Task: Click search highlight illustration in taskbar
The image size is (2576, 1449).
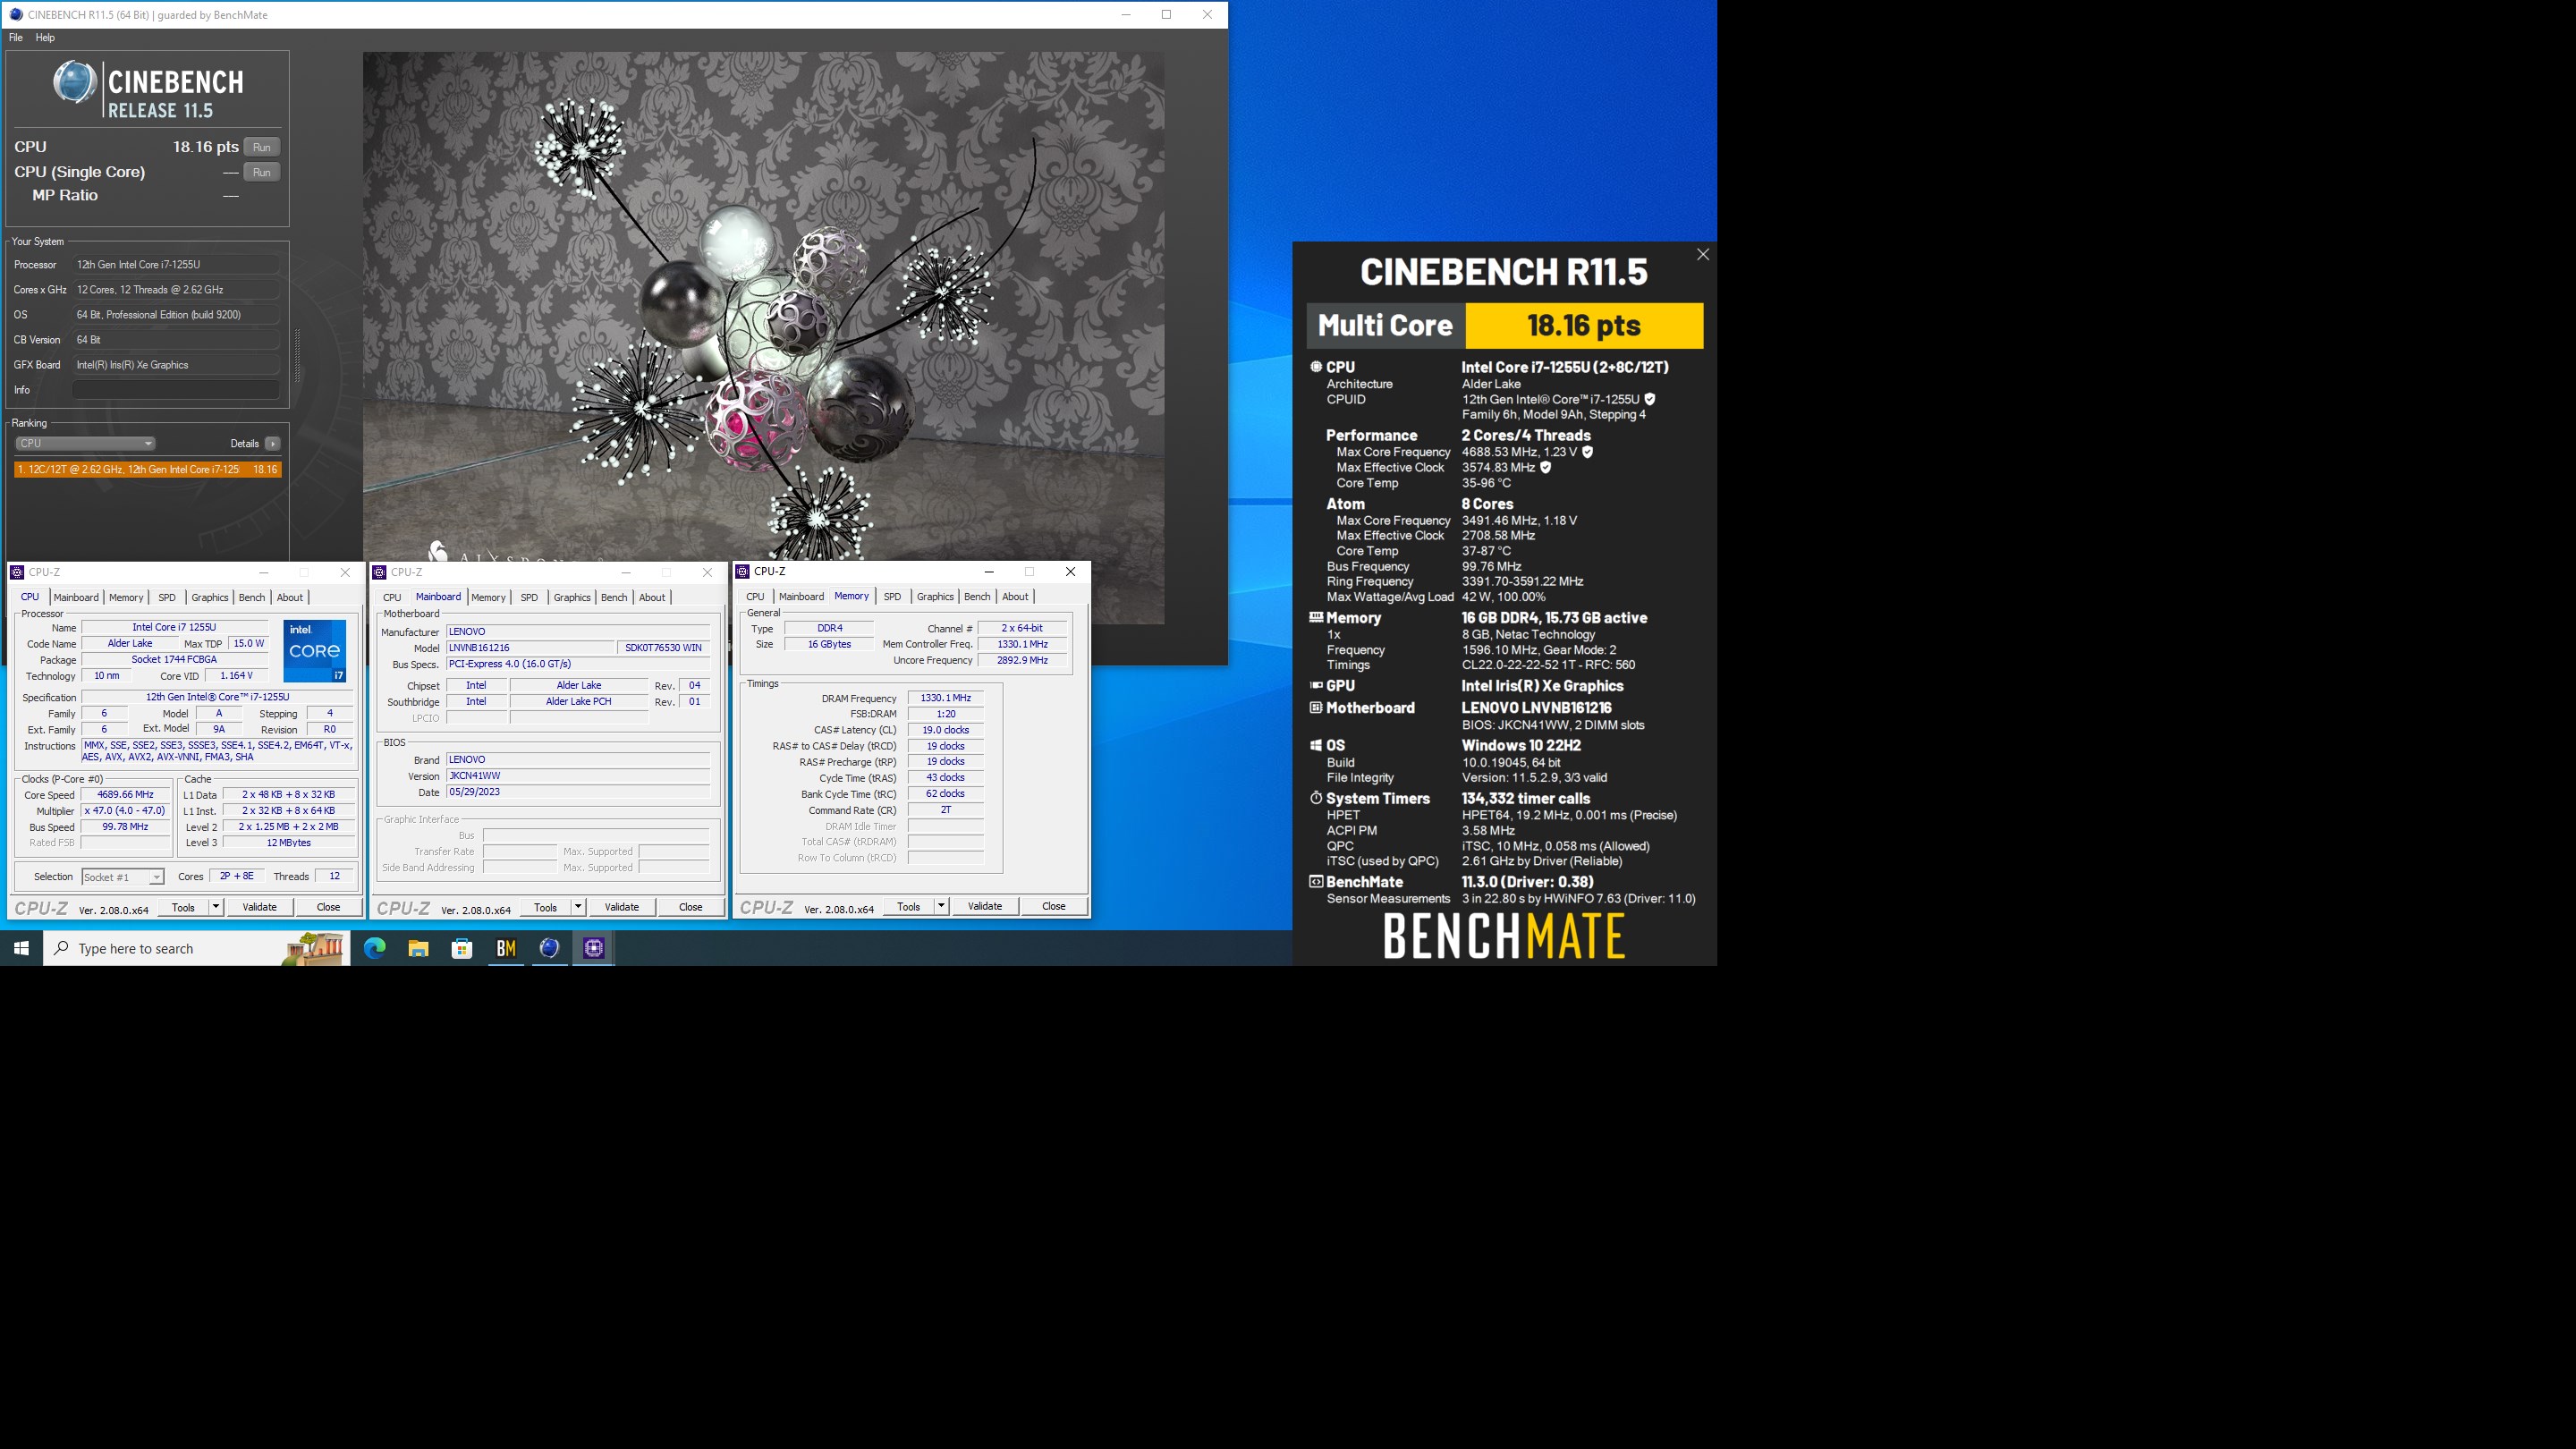Action: click(314, 948)
